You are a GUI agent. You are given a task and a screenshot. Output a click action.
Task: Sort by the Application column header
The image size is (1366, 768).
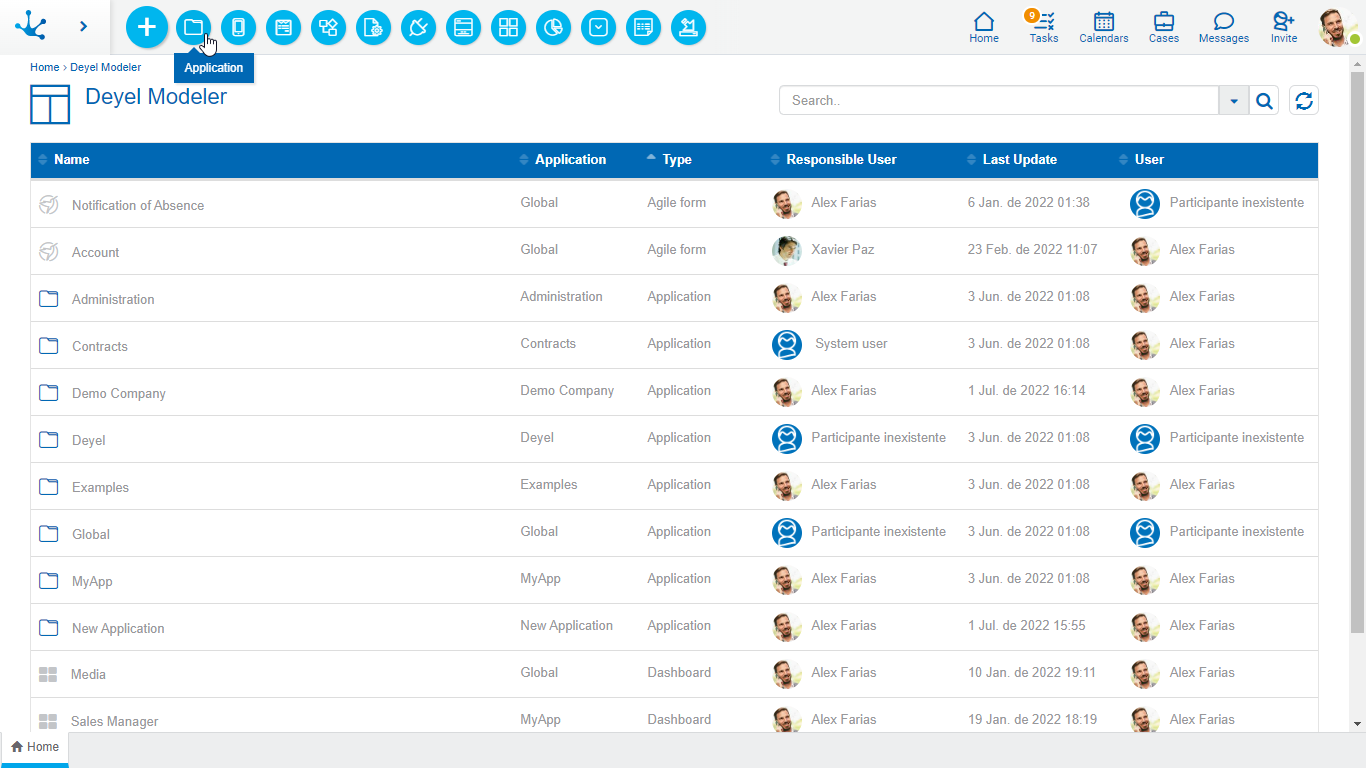tap(570, 159)
